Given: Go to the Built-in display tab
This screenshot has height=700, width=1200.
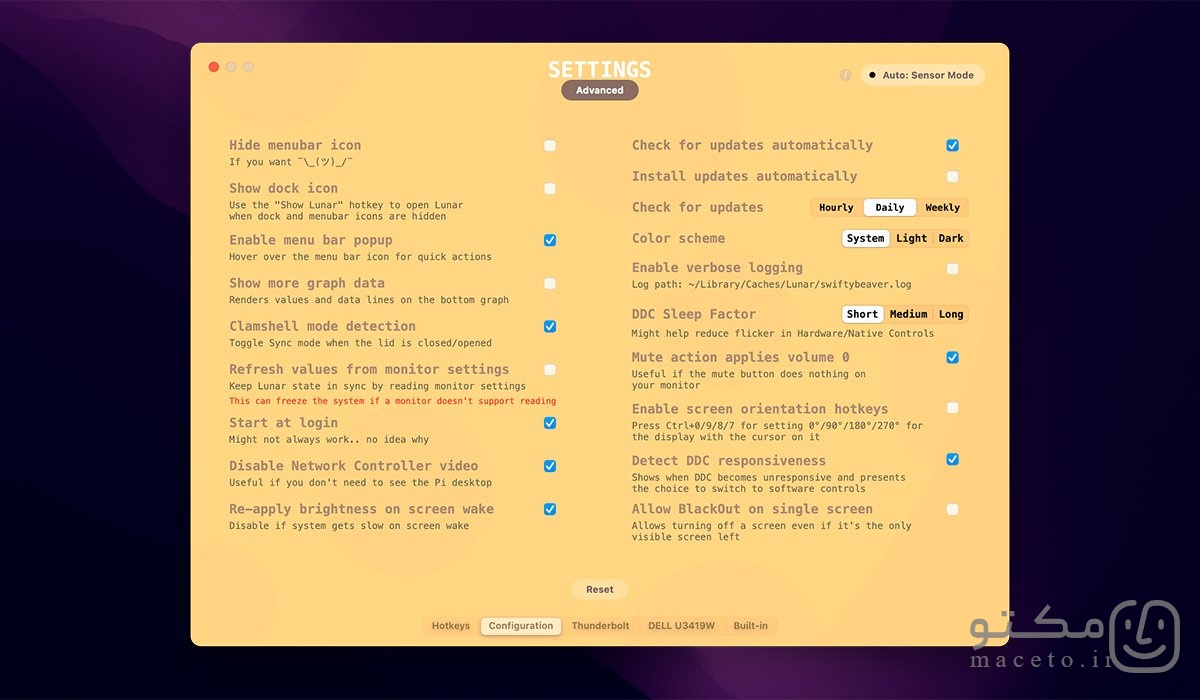Looking at the screenshot, I should (750, 626).
